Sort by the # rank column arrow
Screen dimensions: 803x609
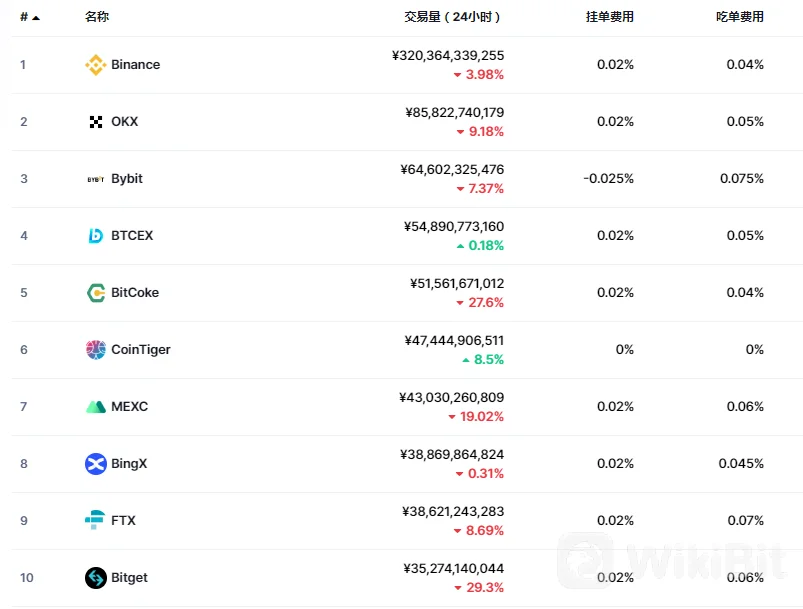tap(36, 18)
